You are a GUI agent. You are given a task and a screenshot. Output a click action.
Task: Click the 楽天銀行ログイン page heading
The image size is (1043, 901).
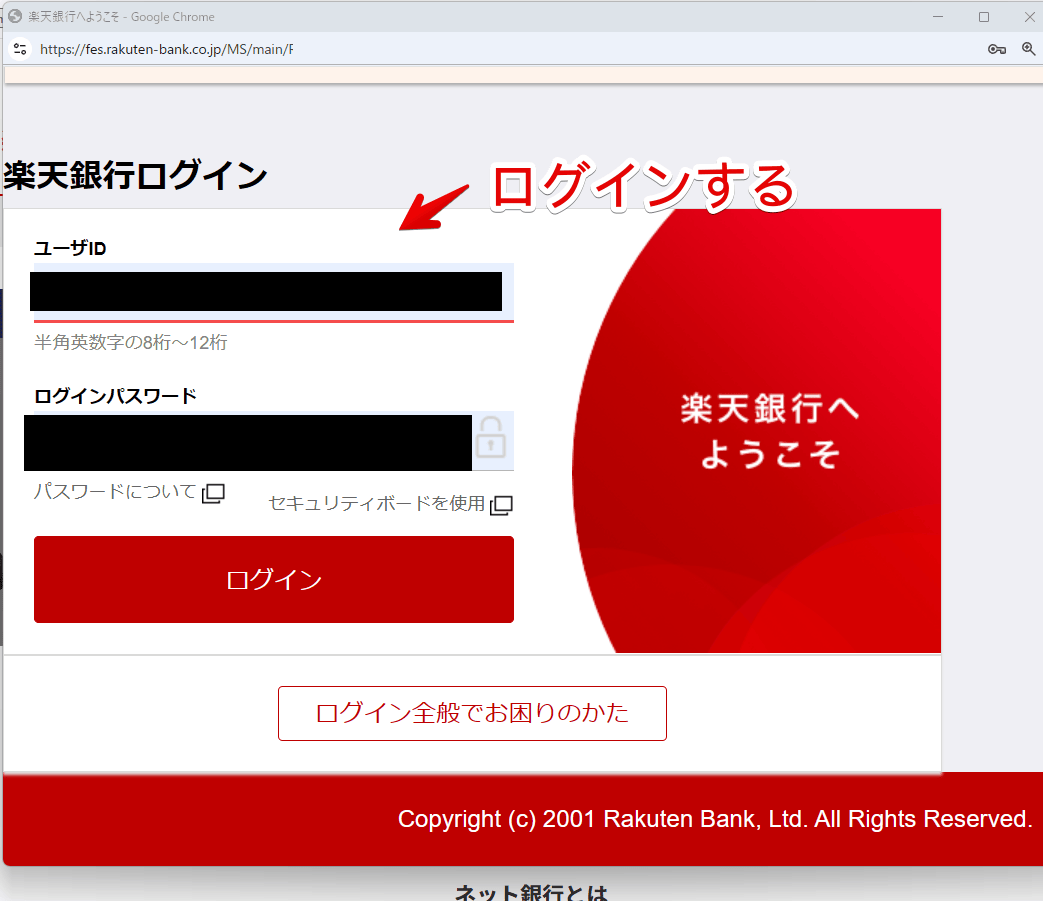click(x=136, y=176)
